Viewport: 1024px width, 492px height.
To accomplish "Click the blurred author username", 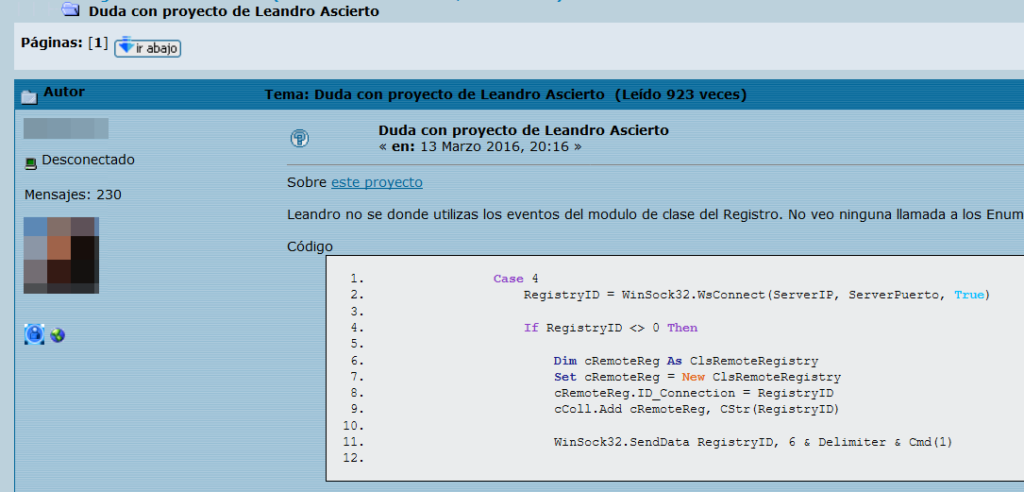I will 66,128.
